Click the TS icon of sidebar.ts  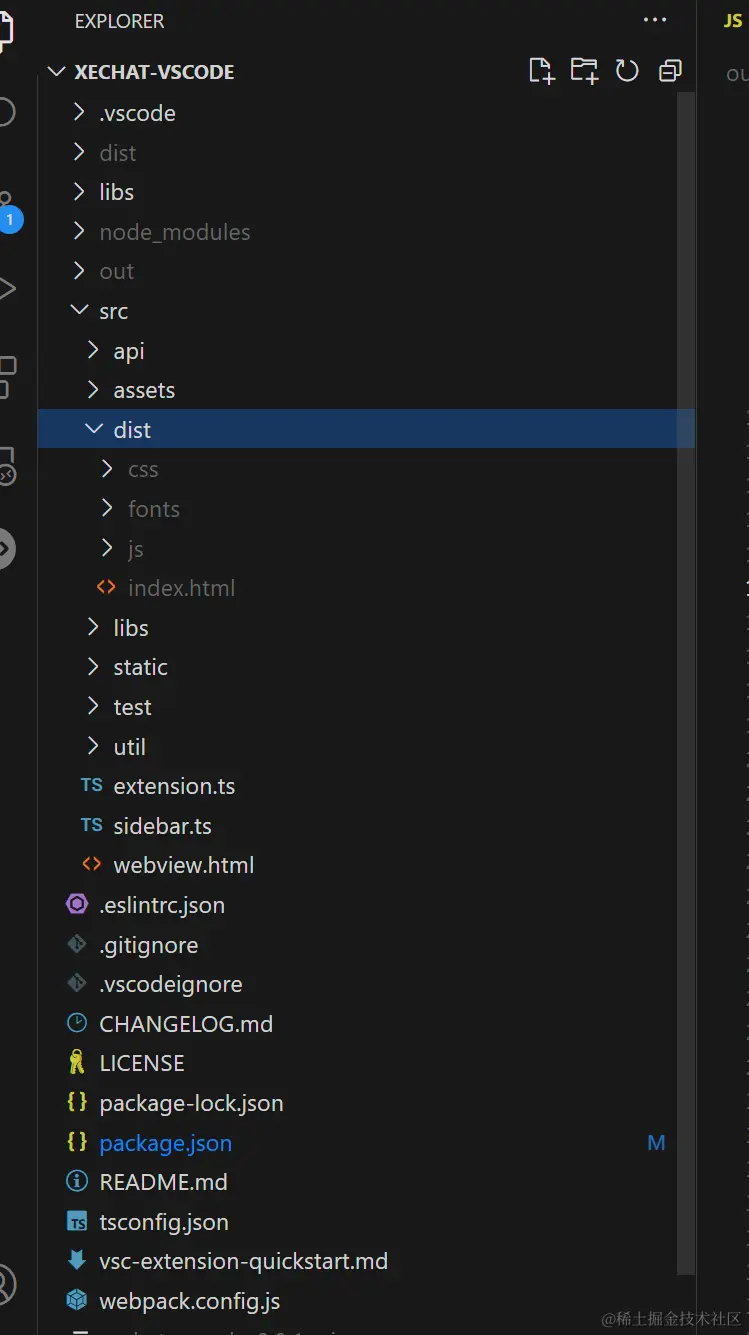(92, 826)
